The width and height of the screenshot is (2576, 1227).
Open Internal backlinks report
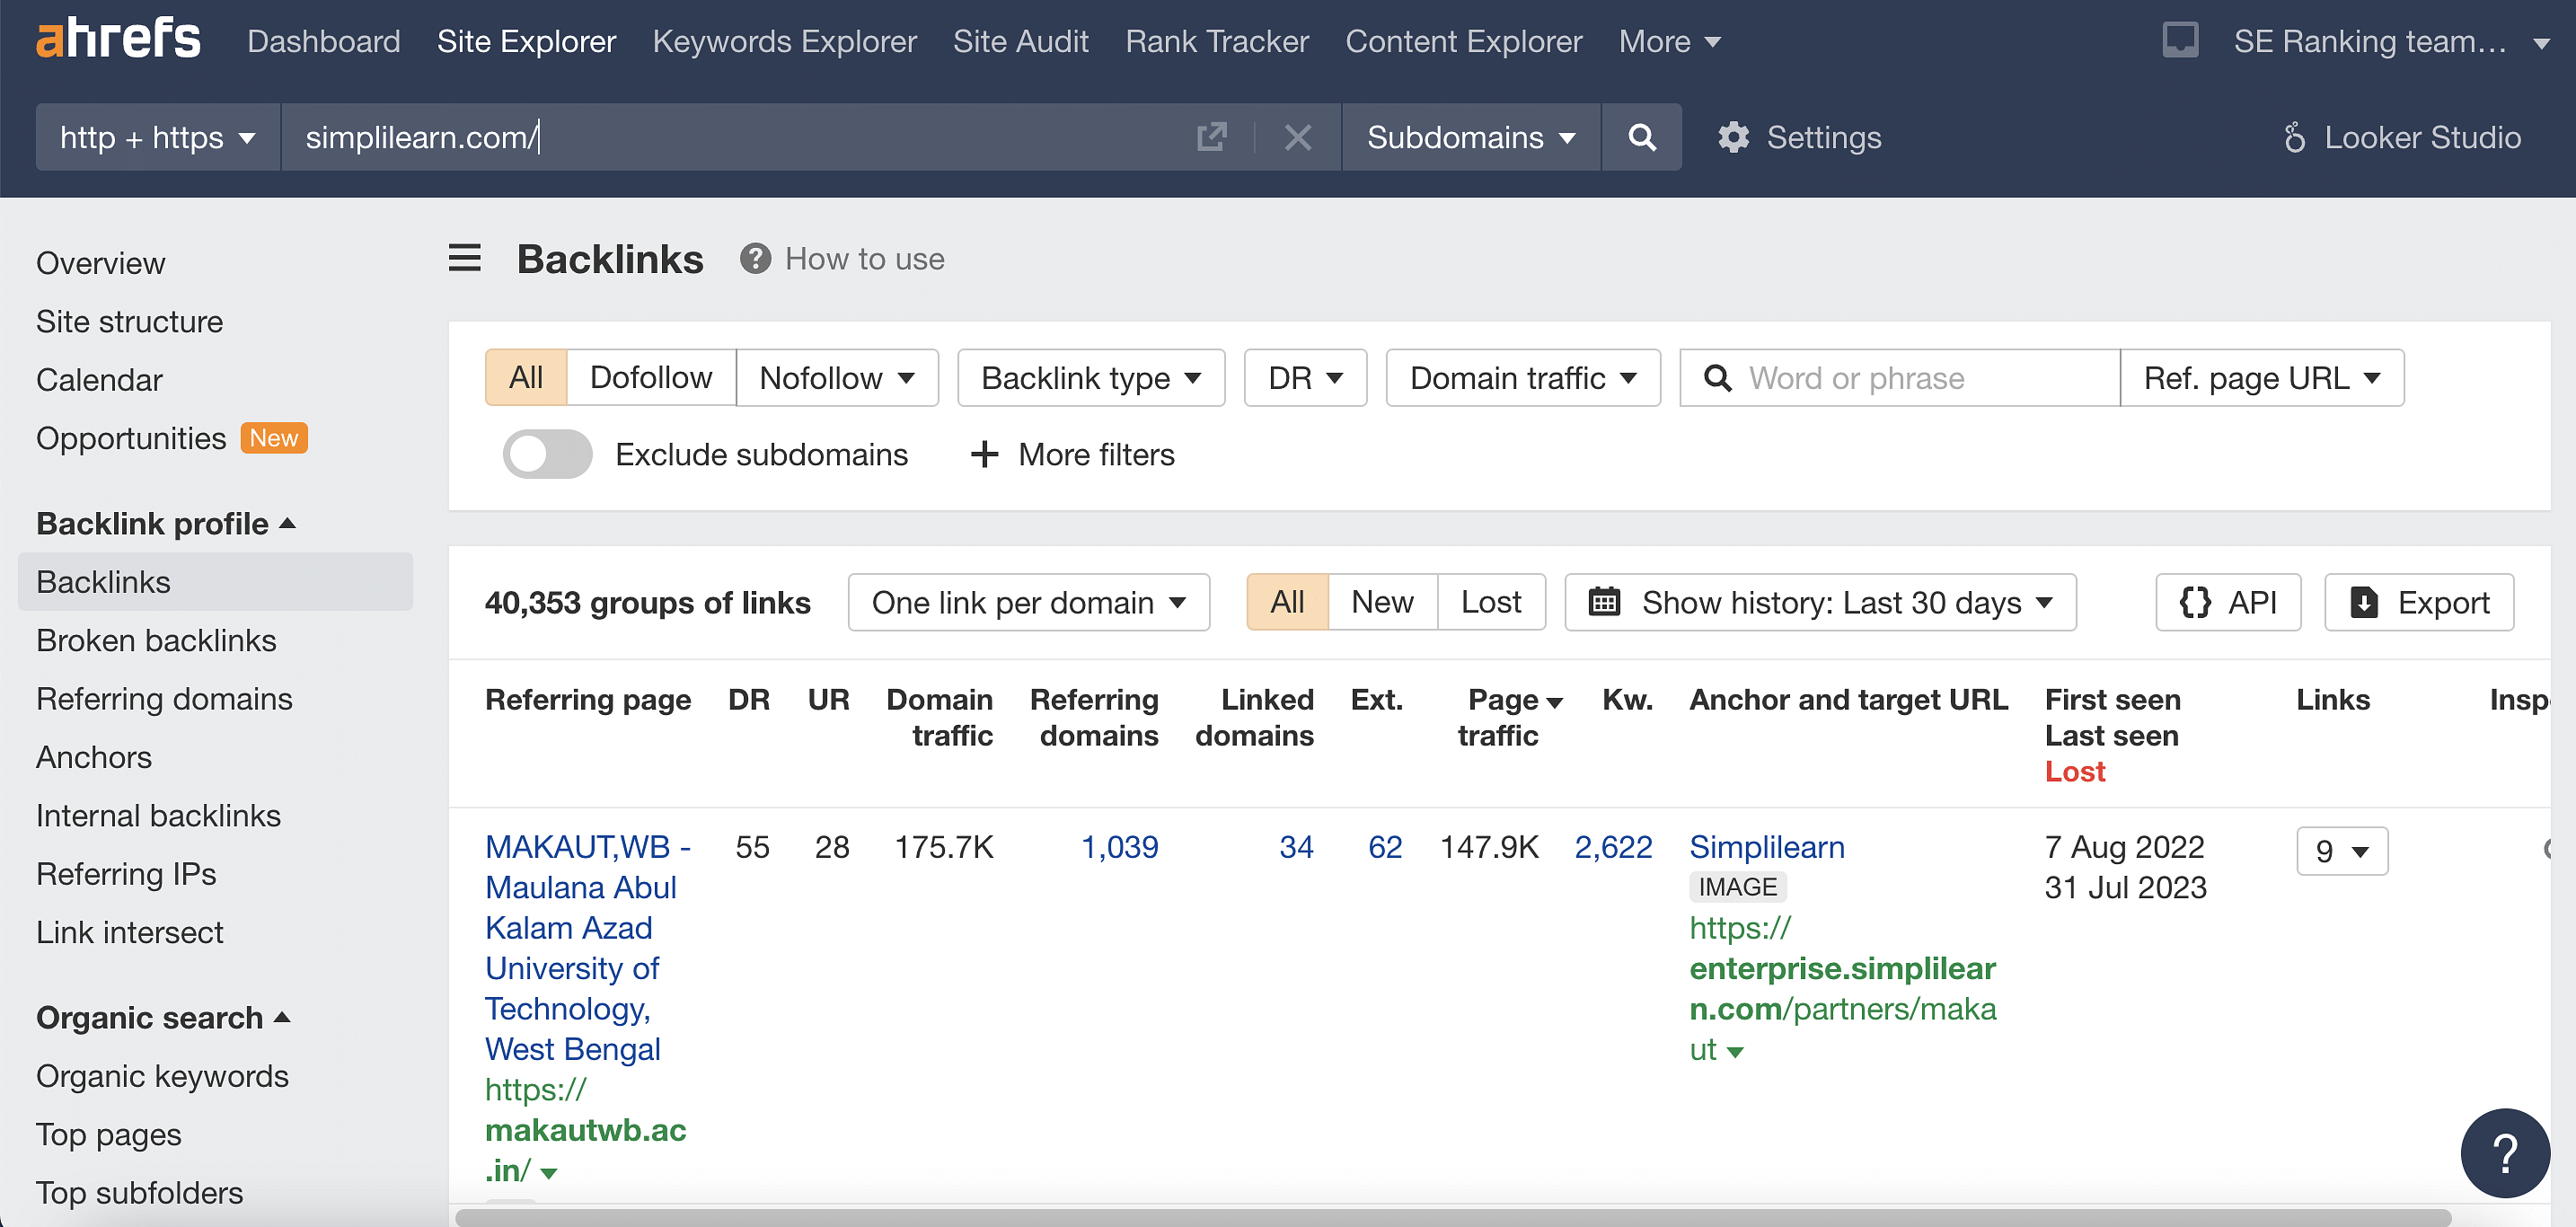[158, 815]
